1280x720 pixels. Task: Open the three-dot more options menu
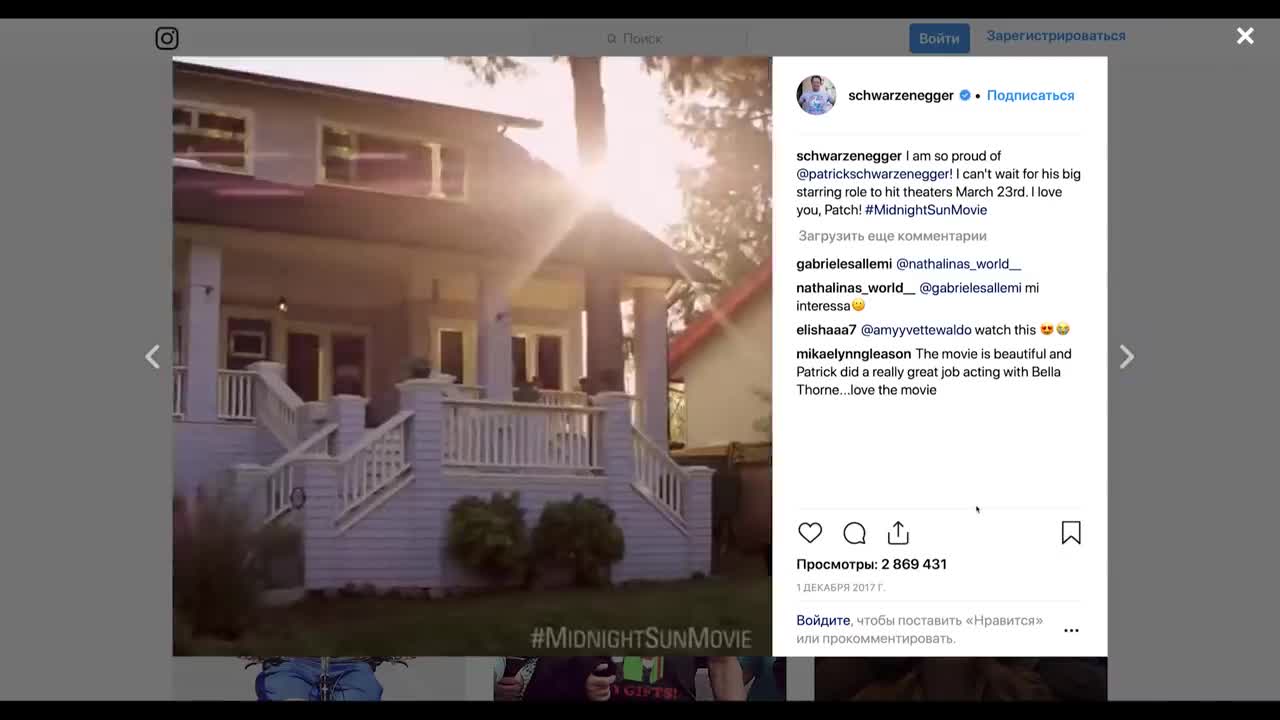pyautogui.click(x=1071, y=631)
